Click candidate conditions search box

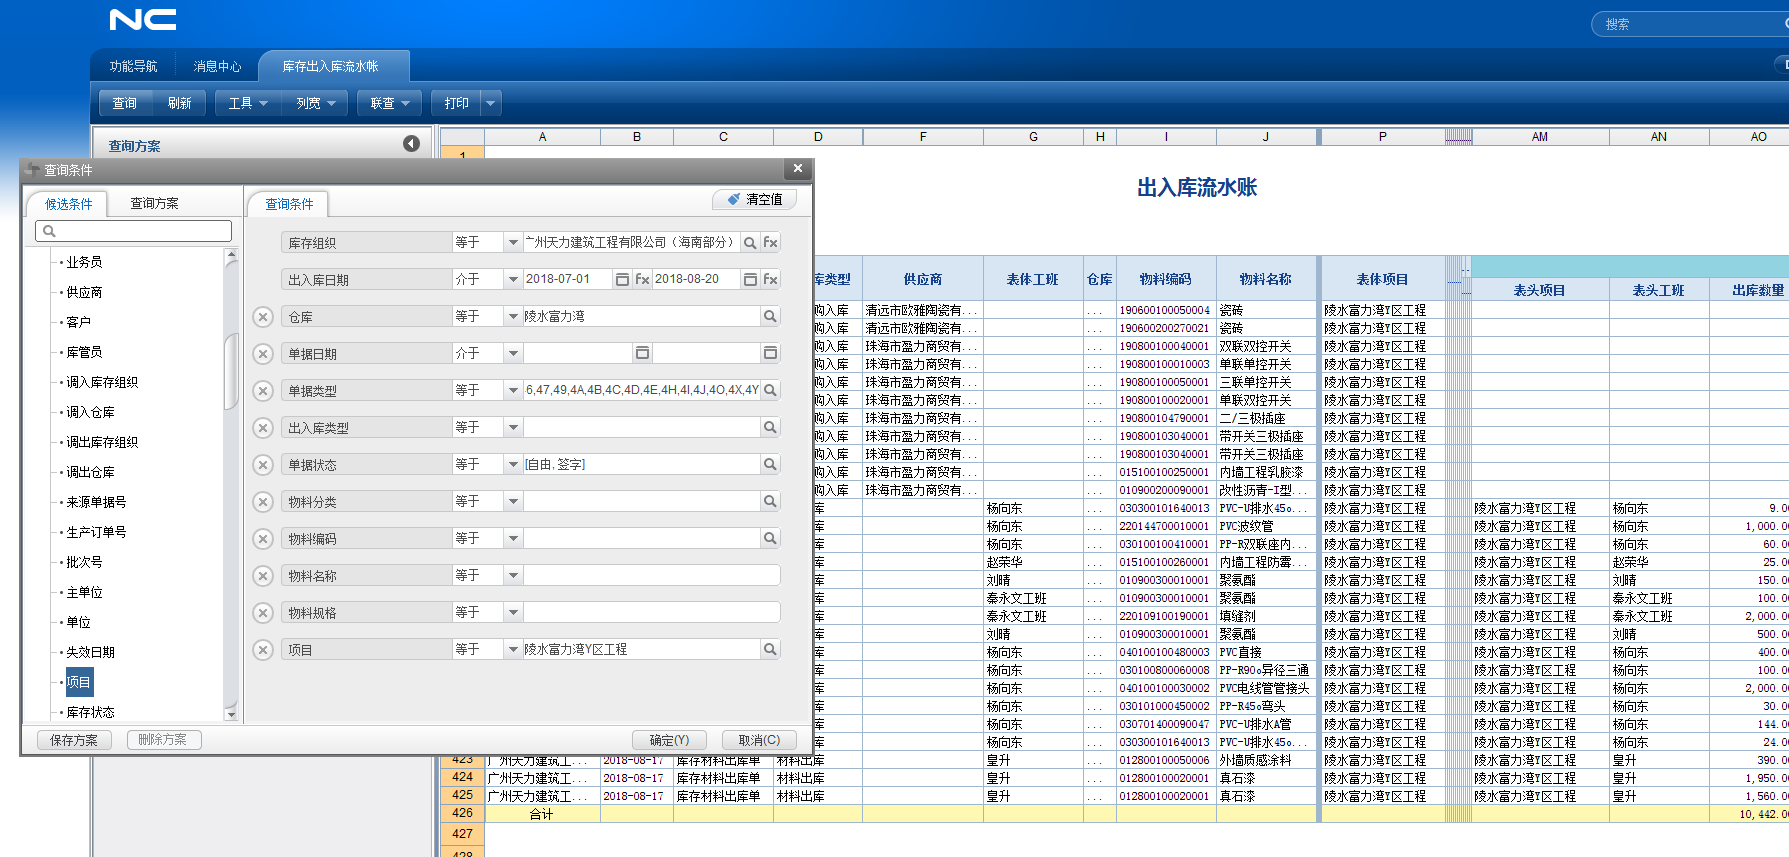(x=134, y=231)
